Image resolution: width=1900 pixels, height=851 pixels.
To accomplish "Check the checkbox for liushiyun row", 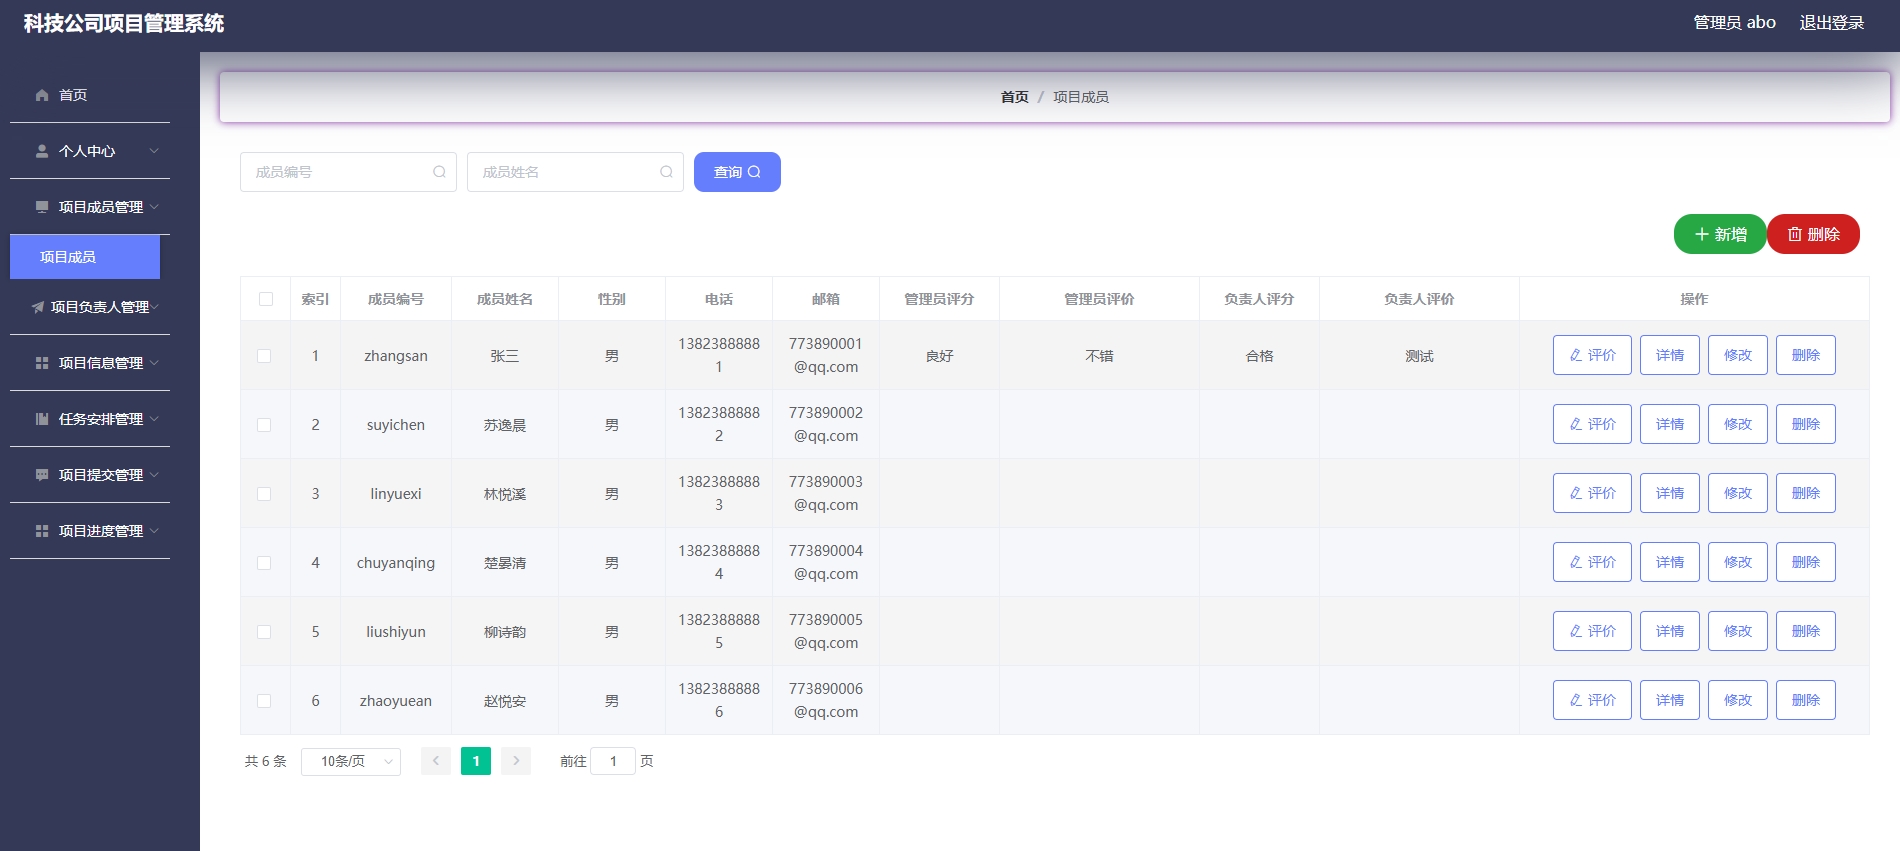I will pos(264,632).
